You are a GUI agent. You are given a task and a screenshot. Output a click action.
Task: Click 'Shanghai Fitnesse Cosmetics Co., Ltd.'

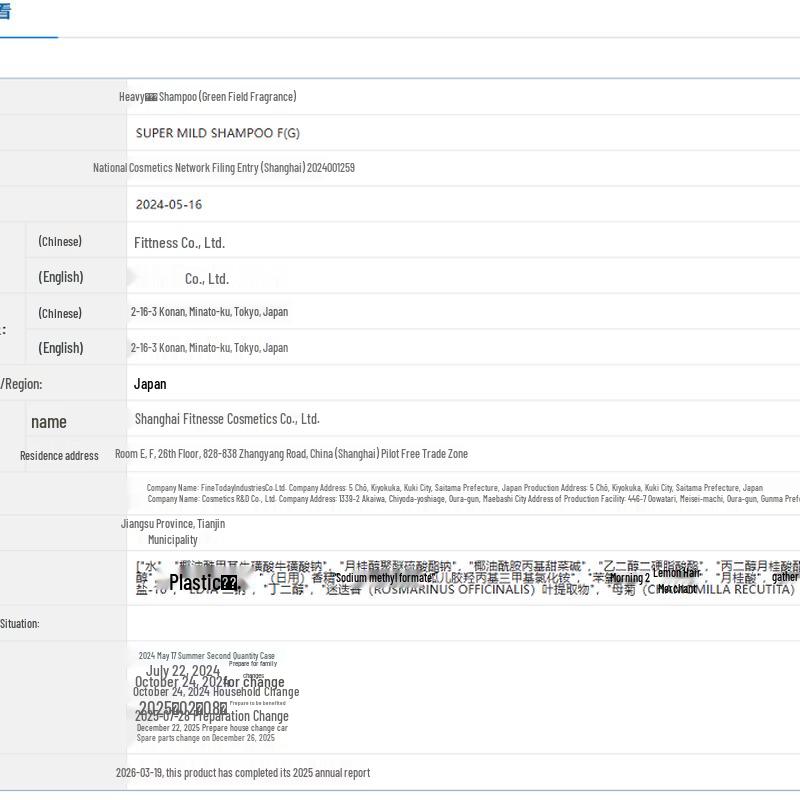[227, 419]
